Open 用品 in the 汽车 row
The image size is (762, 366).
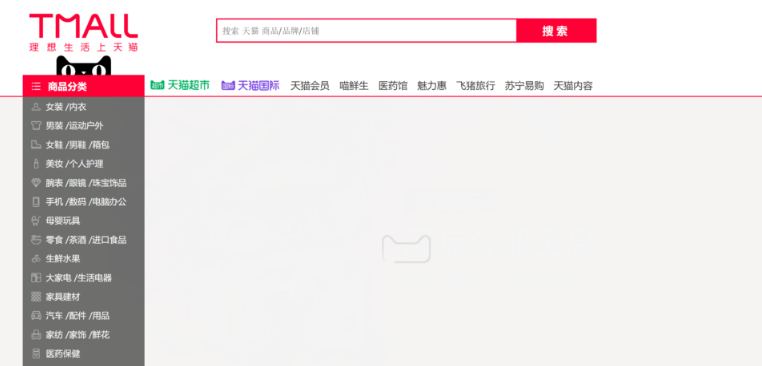pyautogui.click(x=101, y=316)
